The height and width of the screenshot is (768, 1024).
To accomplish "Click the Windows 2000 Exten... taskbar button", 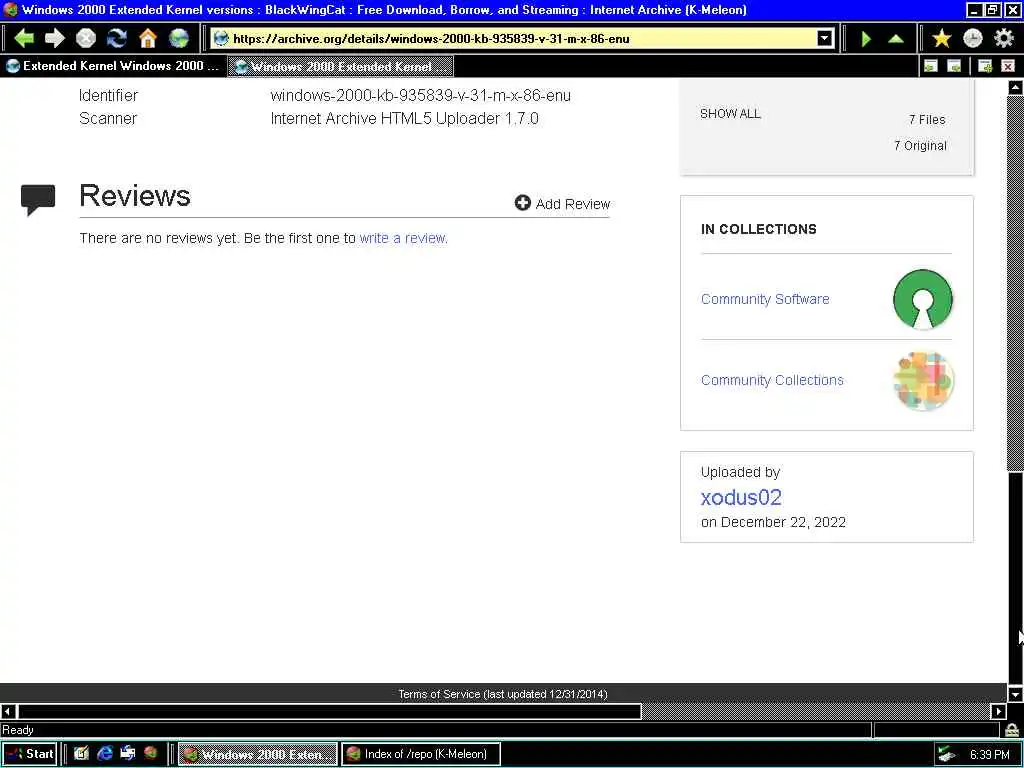I will (x=258, y=754).
